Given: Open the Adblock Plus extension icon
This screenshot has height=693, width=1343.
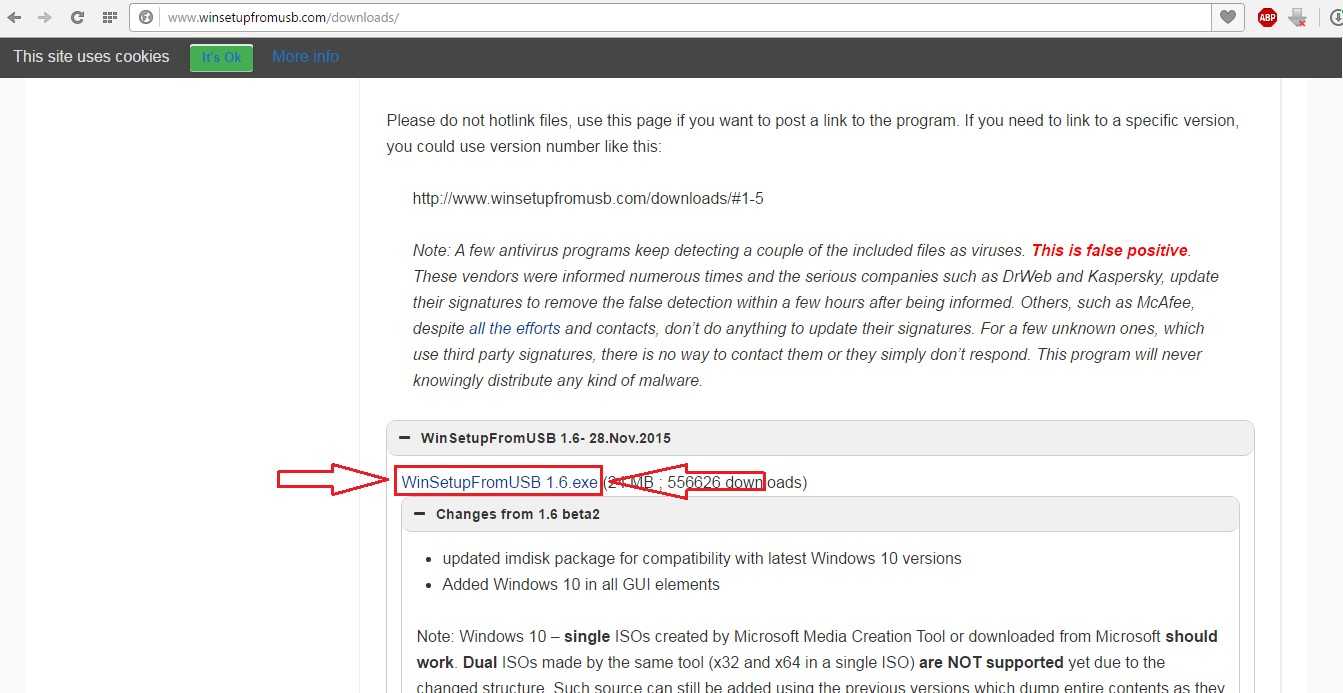Looking at the screenshot, I should 1267,17.
